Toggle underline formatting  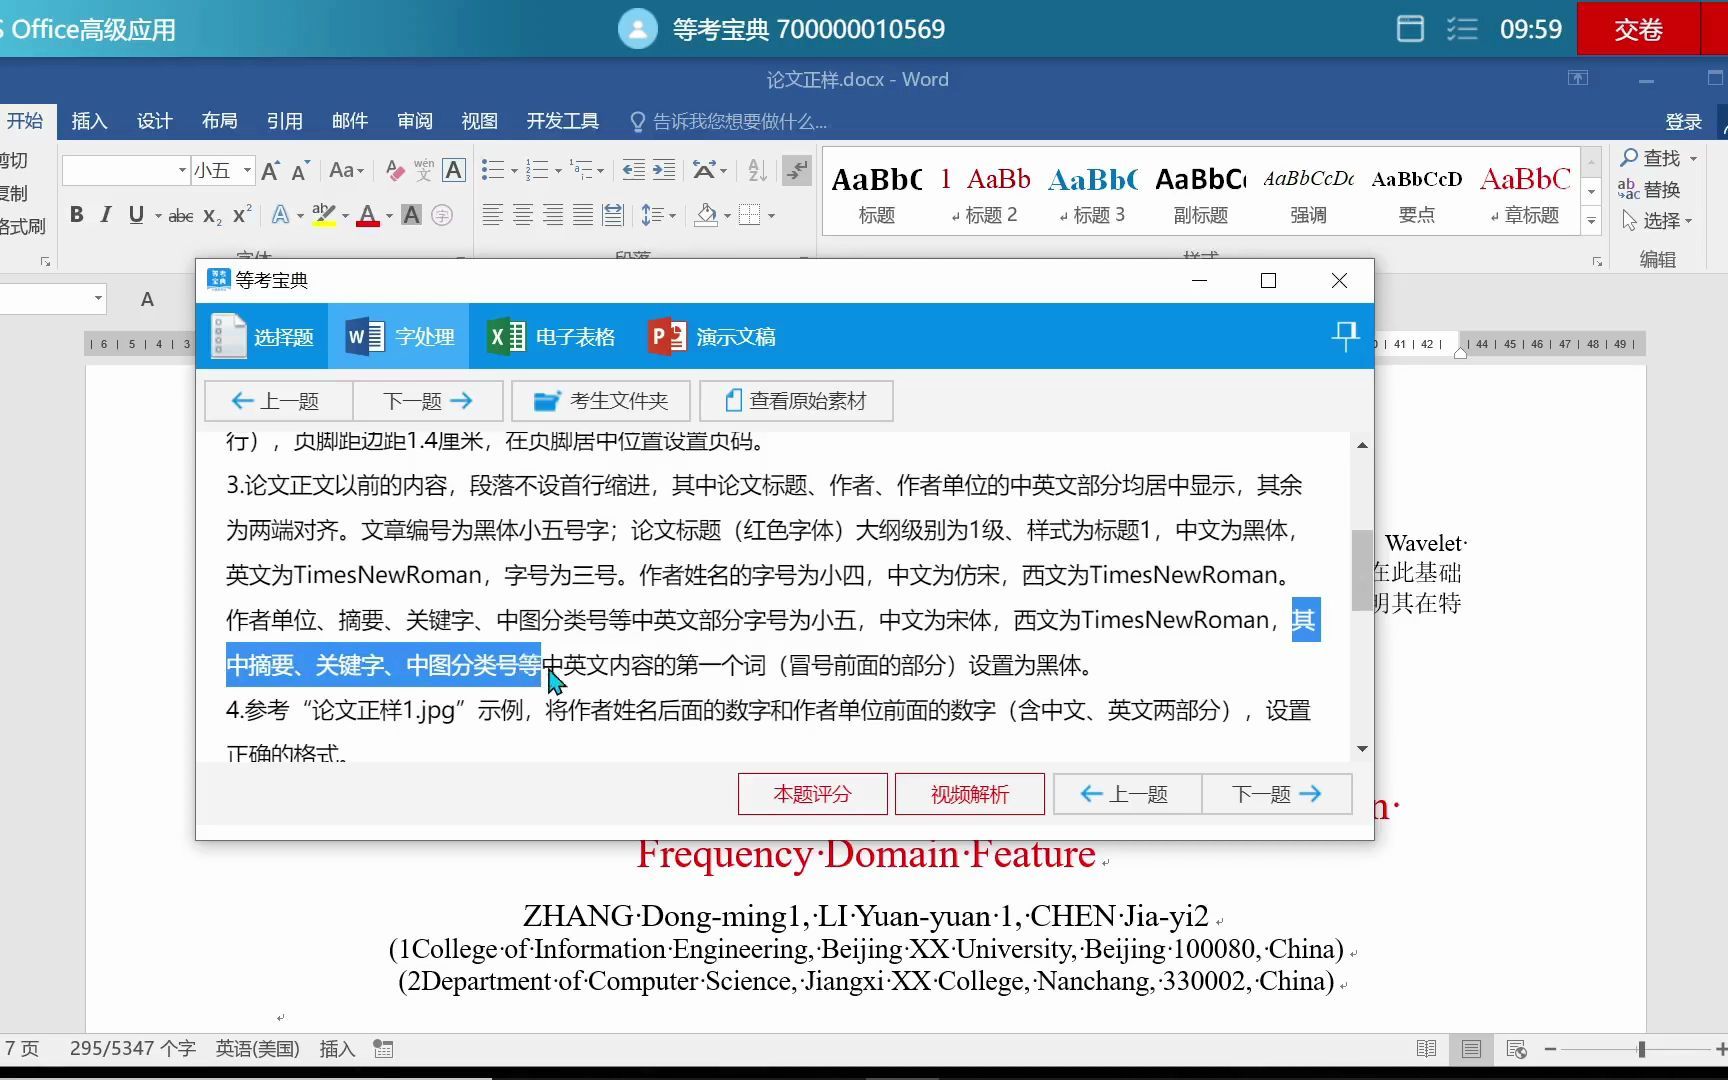[x=136, y=215]
